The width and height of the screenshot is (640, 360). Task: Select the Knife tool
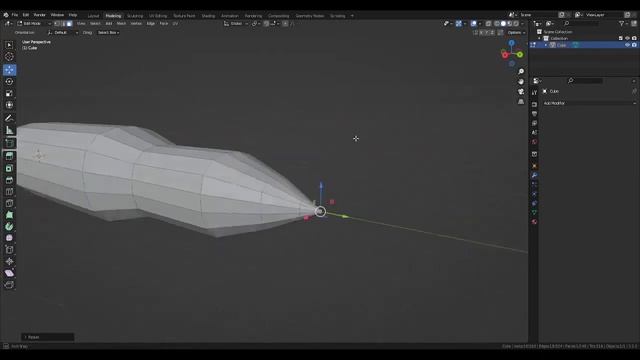(x=9, y=203)
